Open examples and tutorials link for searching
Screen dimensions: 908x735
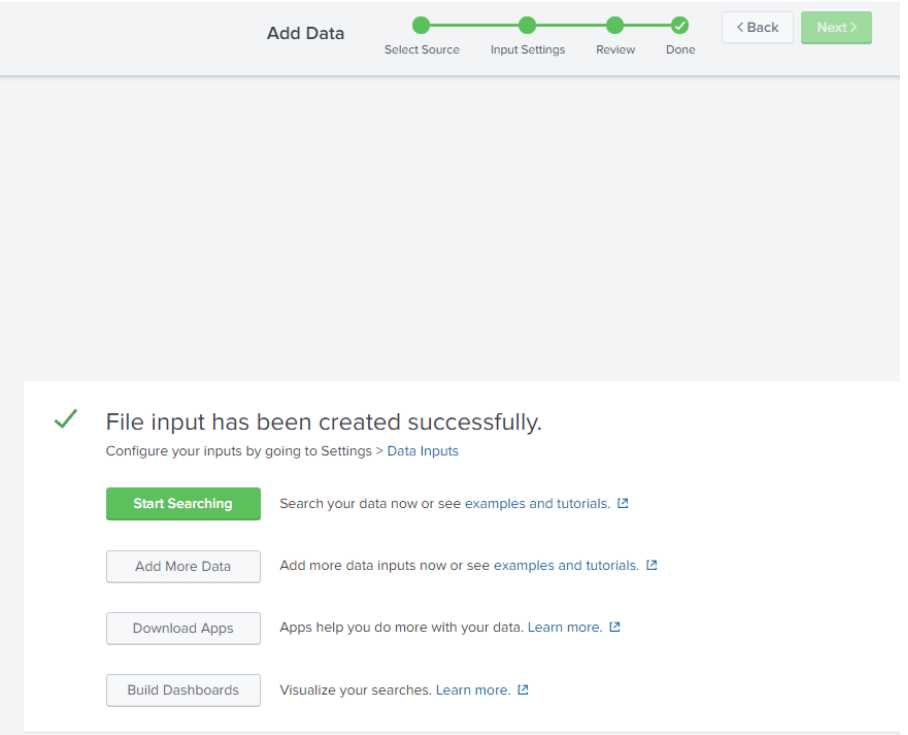coord(537,503)
